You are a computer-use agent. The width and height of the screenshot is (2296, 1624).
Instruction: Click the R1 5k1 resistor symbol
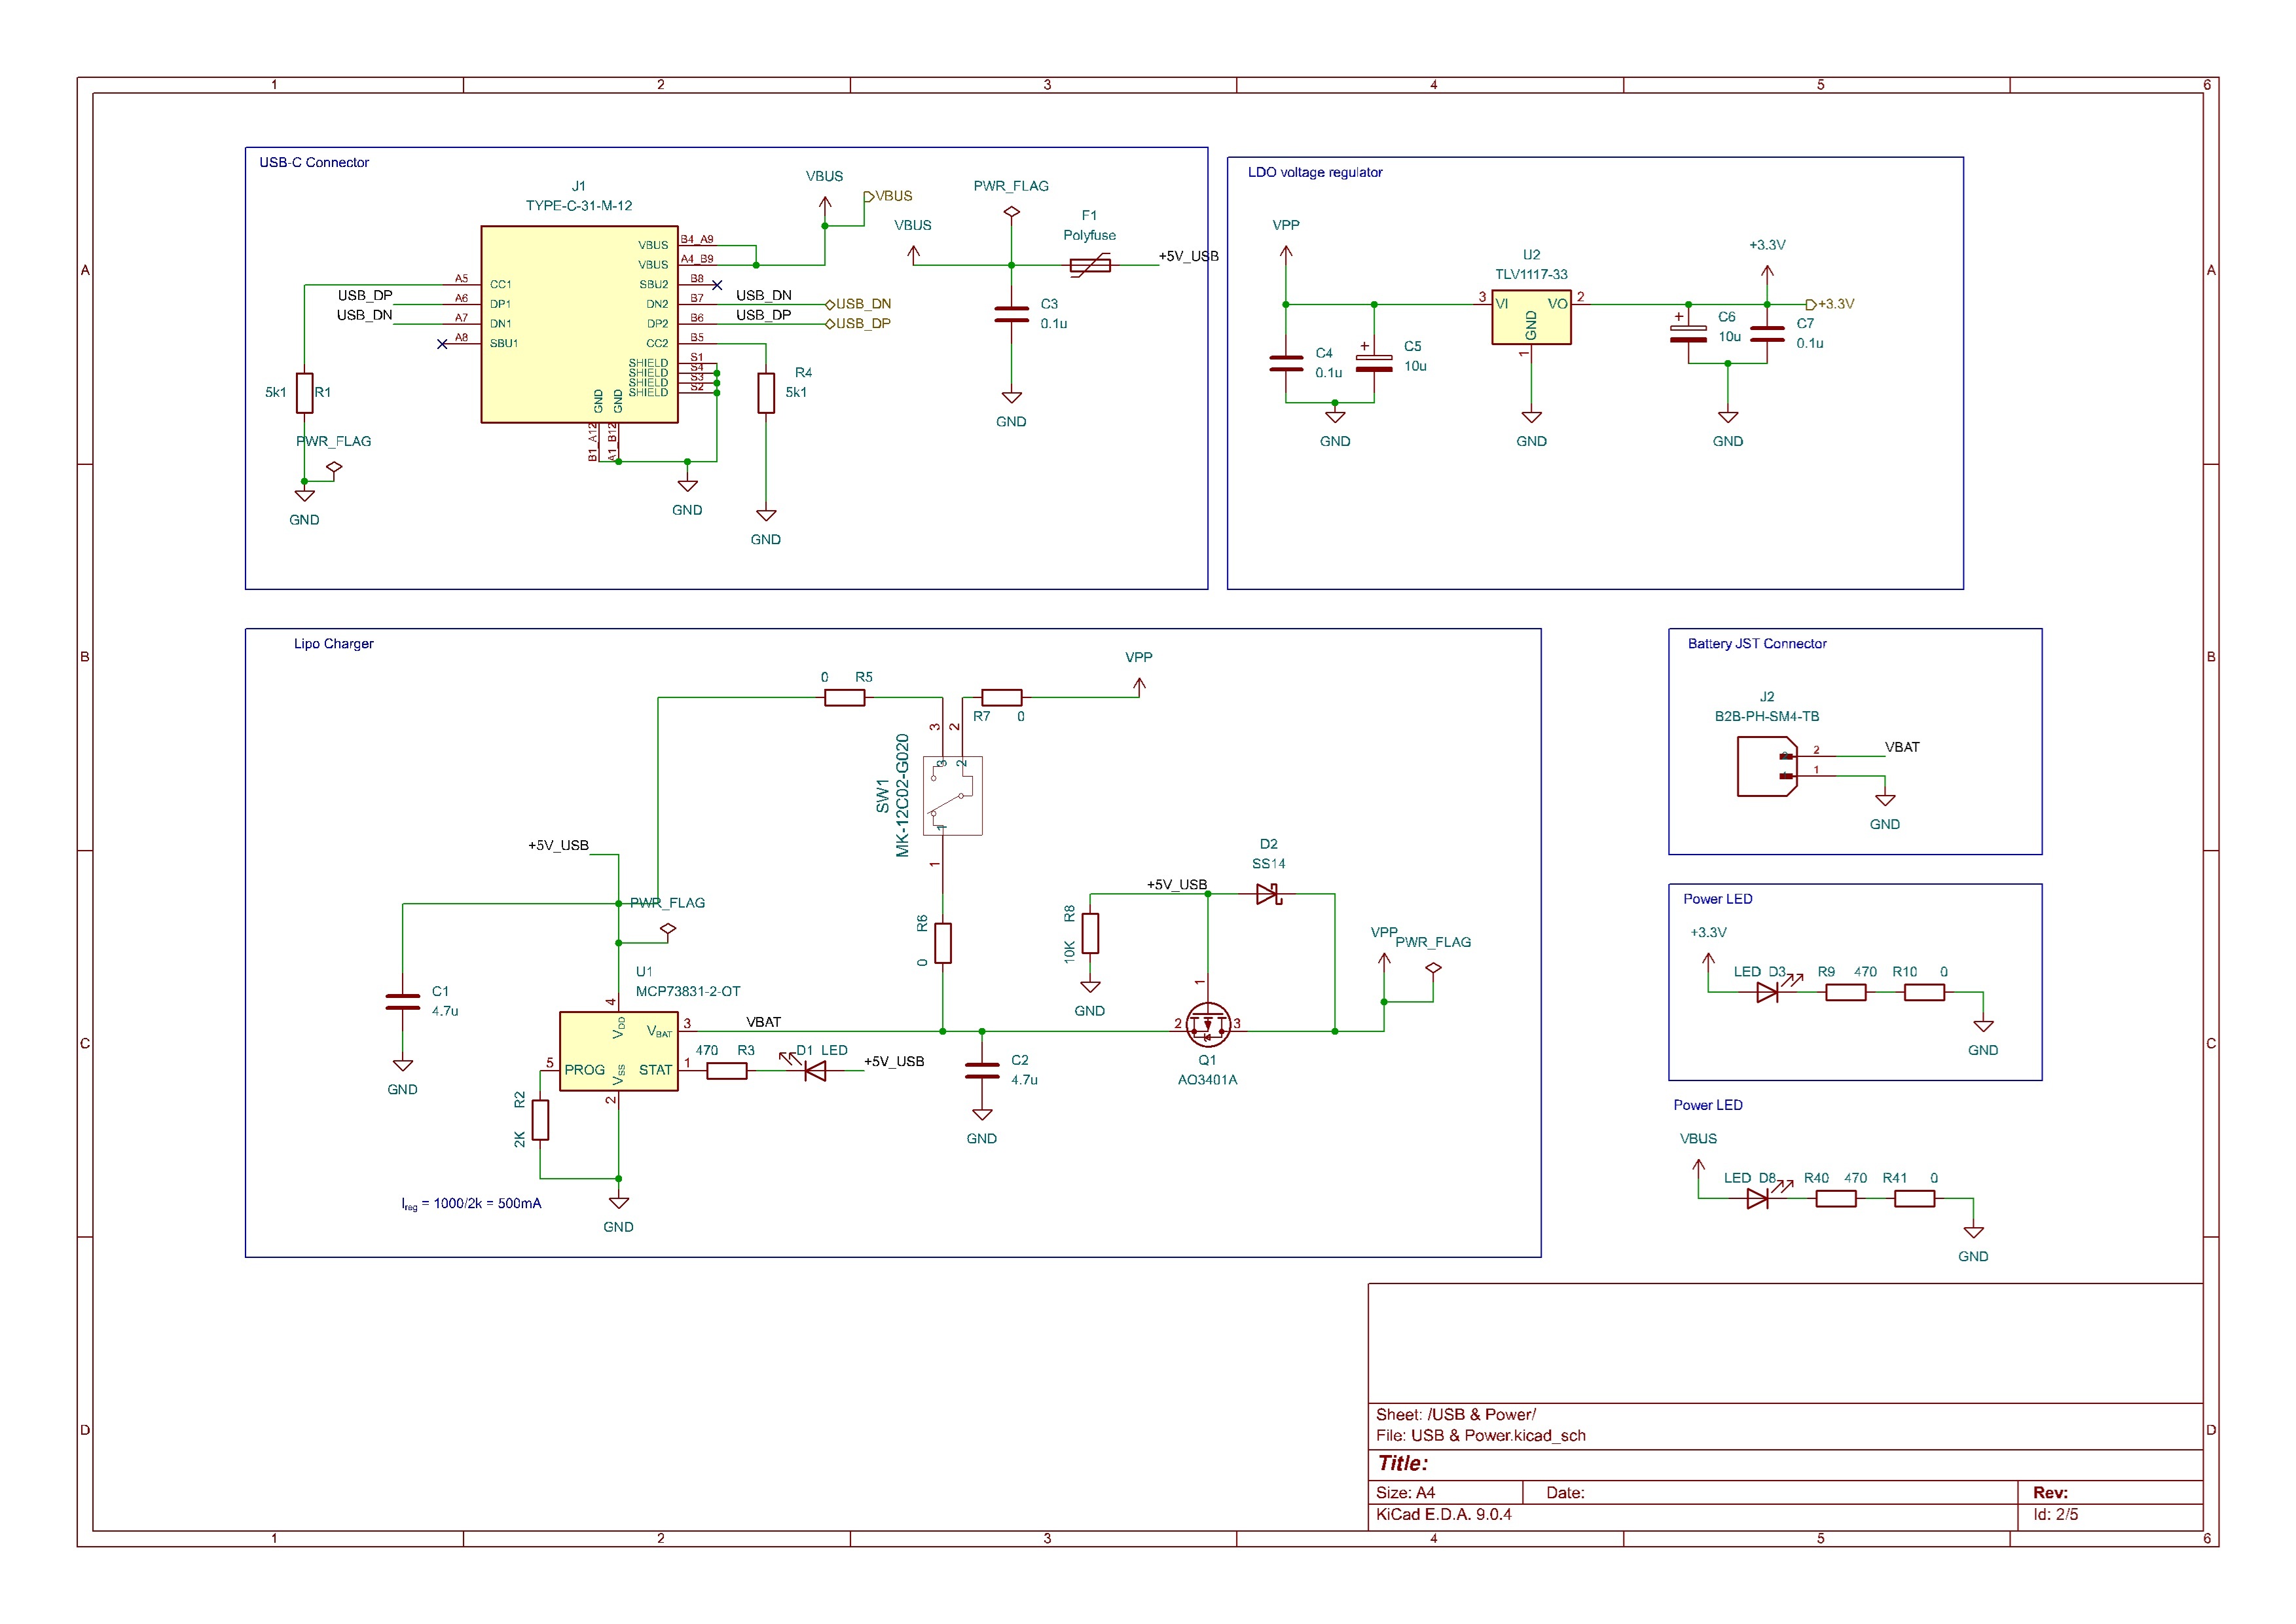(304, 393)
